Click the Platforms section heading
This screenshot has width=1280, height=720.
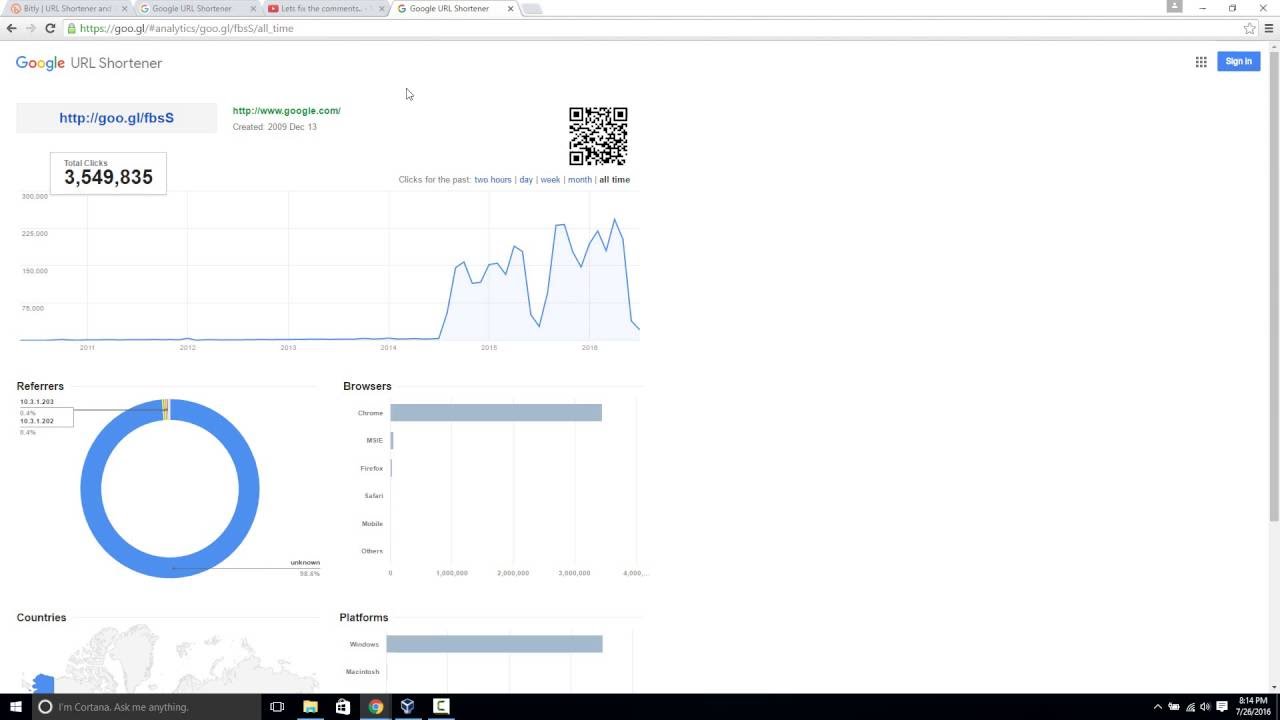coord(364,618)
